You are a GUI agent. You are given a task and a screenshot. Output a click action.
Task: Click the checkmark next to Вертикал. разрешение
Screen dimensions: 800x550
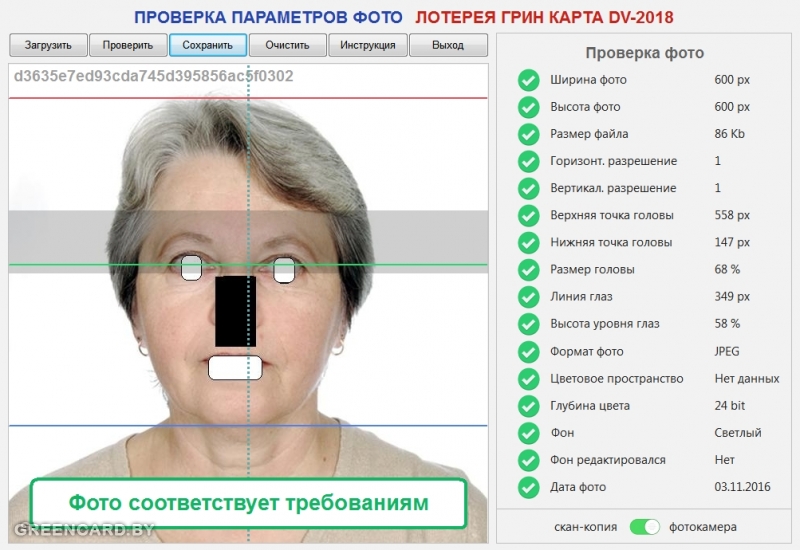click(x=529, y=188)
